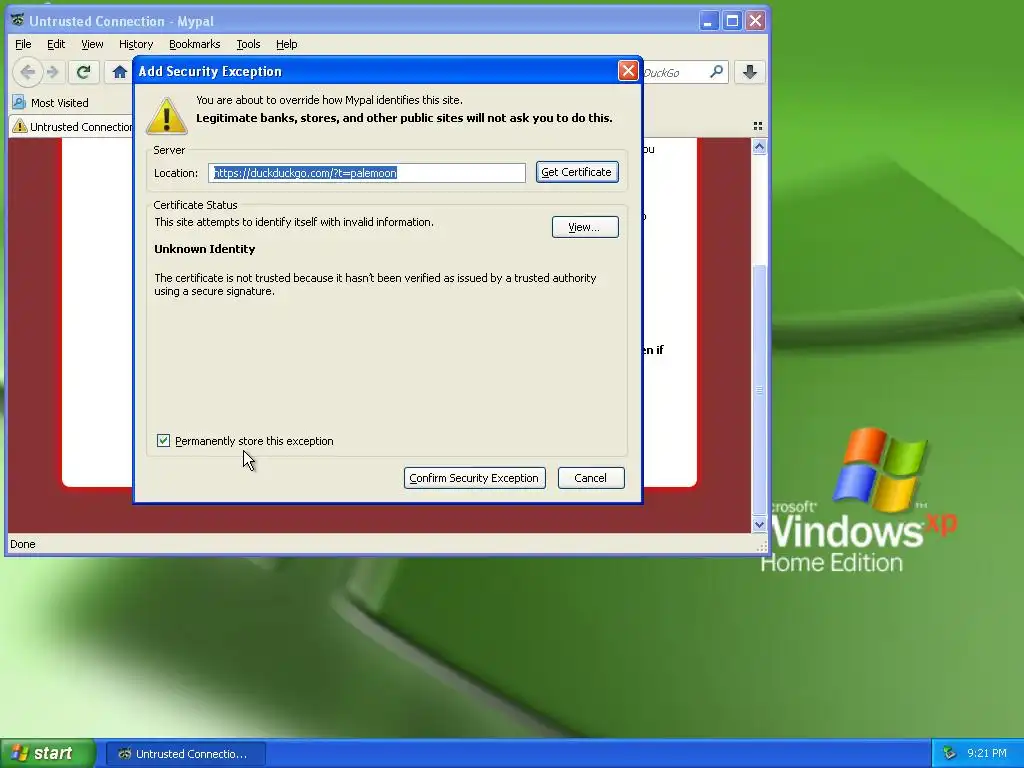This screenshot has width=1024, height=768.
Task: Click the Location URL field
Action: 367,172
